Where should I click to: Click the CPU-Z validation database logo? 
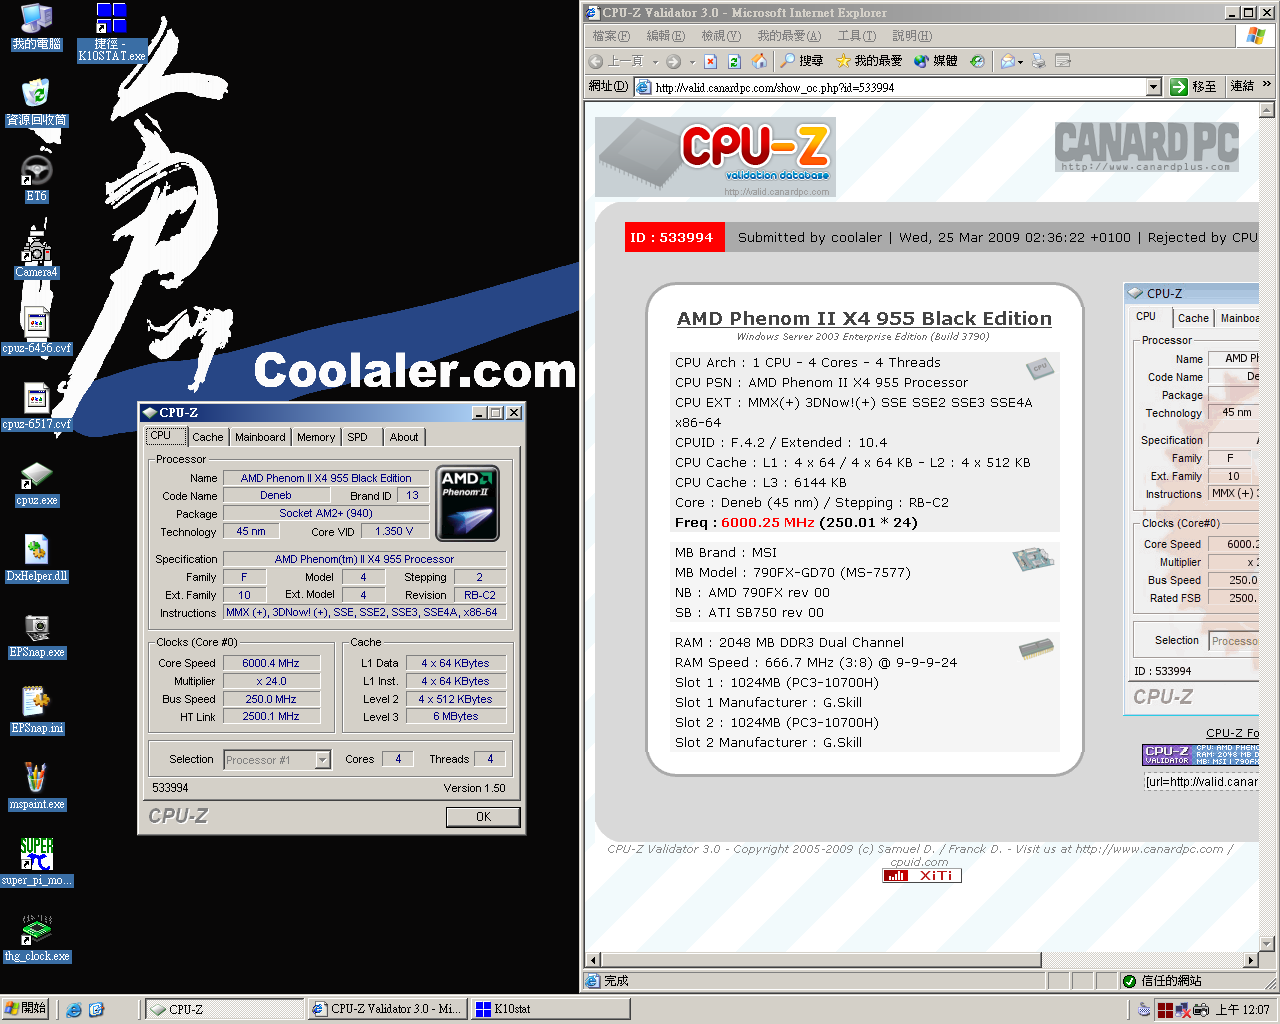(715, 157)
